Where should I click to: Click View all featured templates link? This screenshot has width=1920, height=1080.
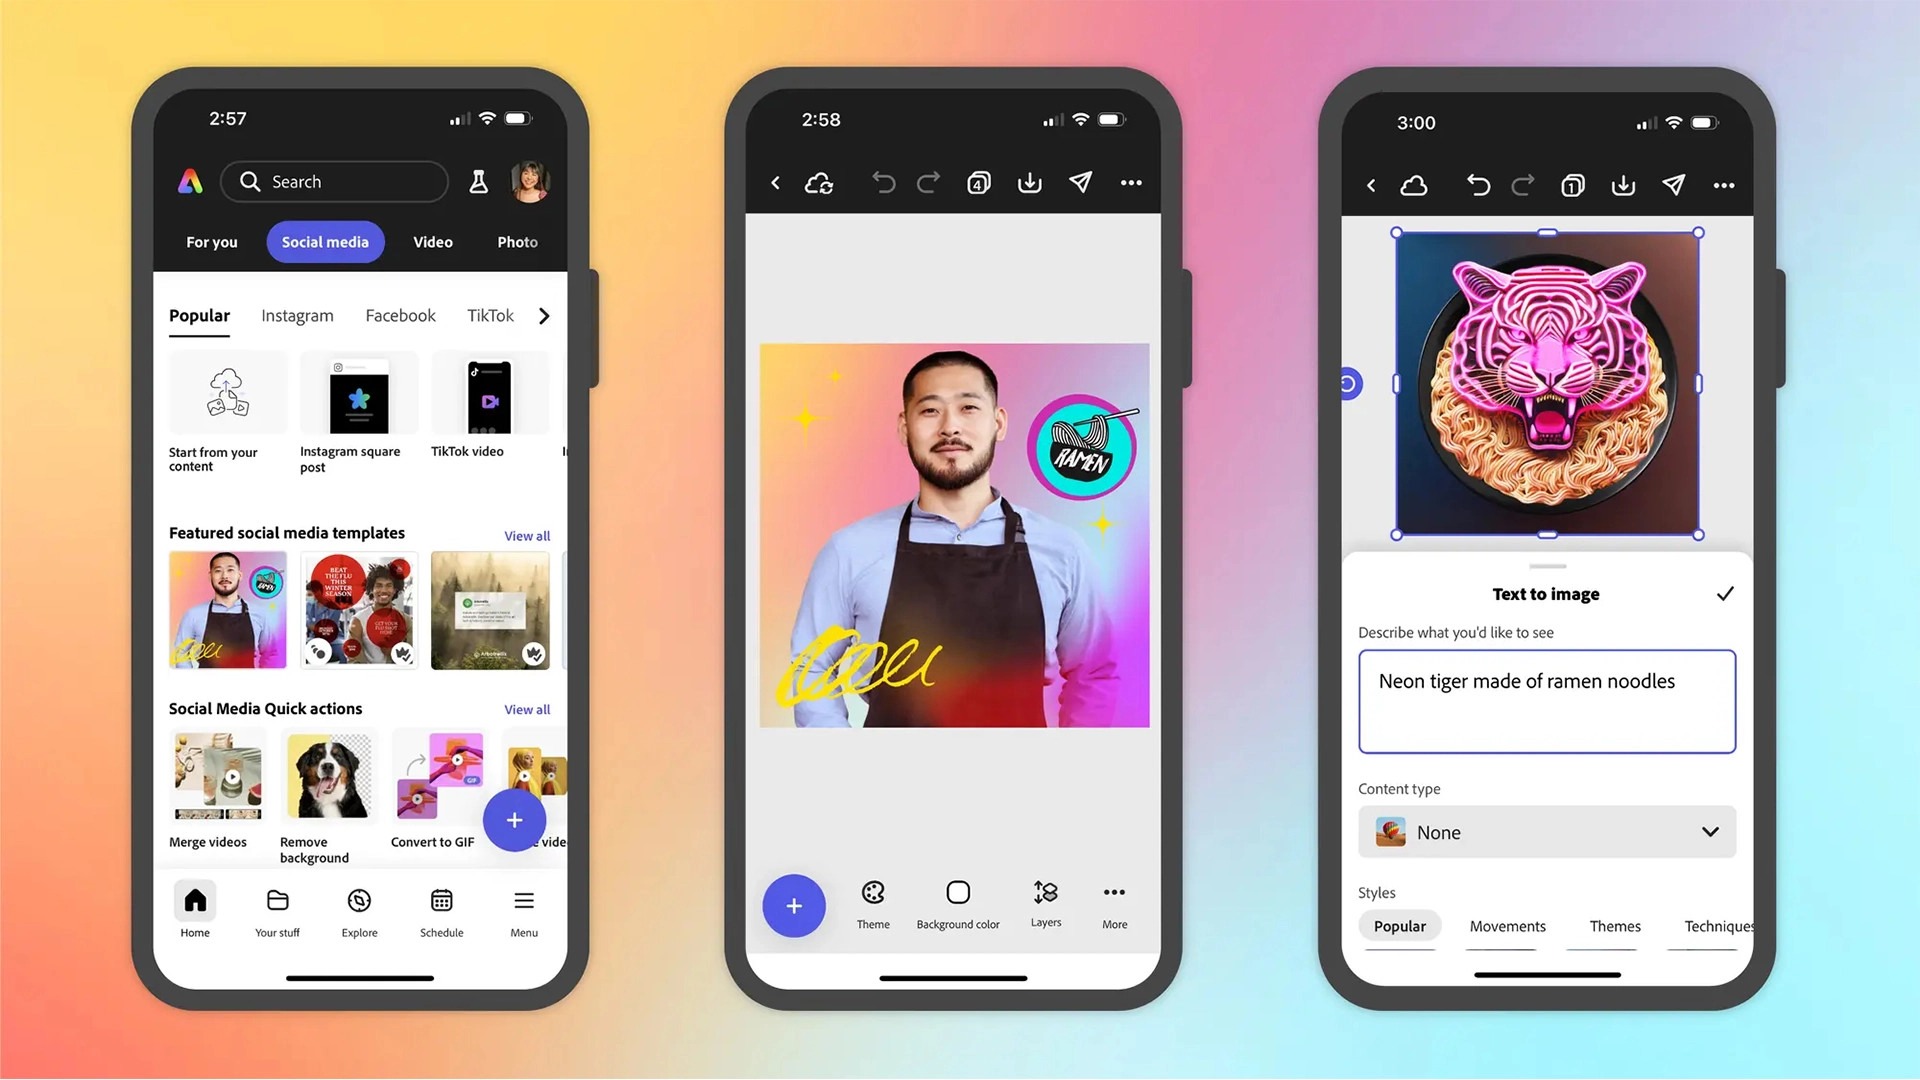click(x=526, y=535)
